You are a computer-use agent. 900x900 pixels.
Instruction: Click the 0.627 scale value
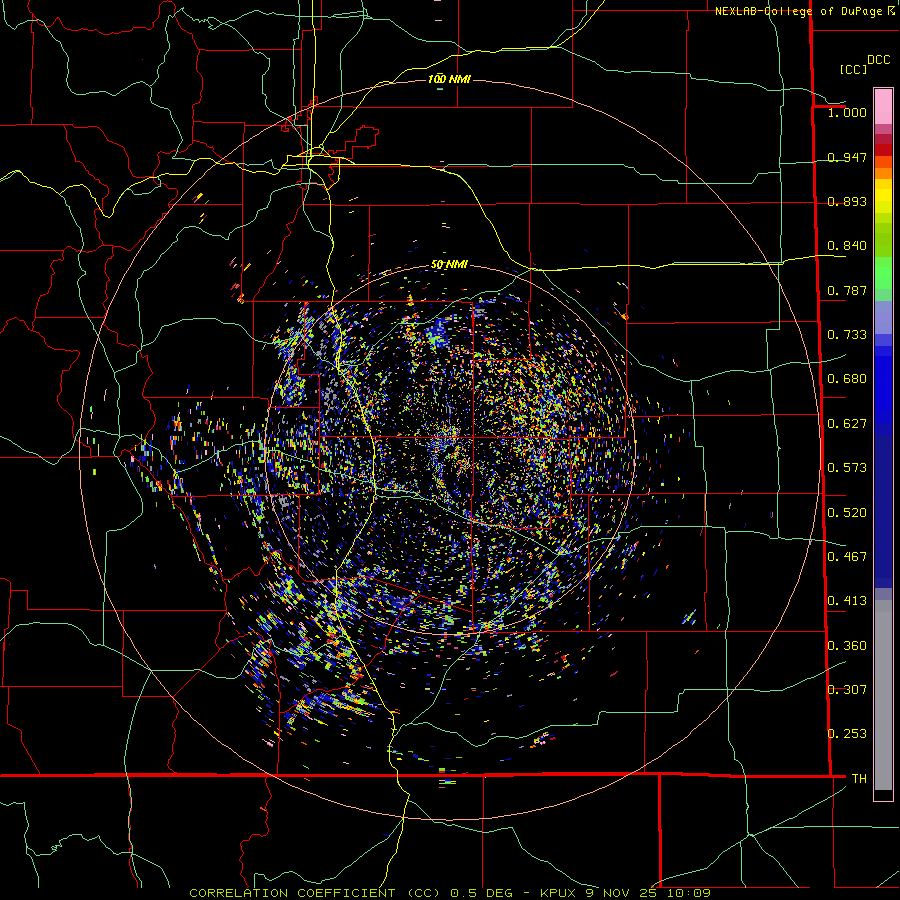click(x=847, y=424)
